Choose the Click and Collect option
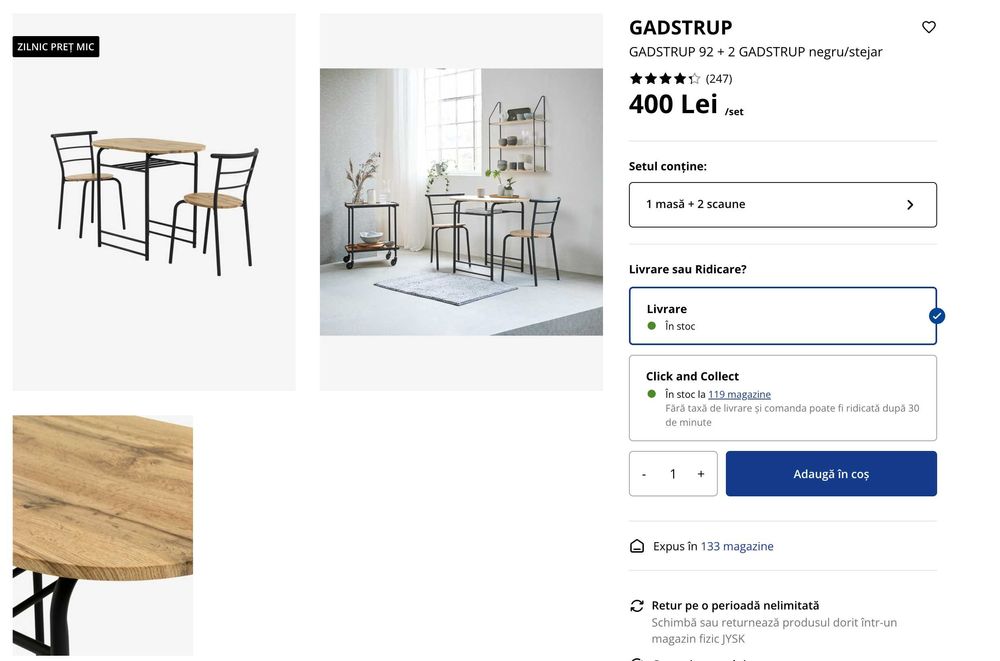This screenshot has height=661, width=1000. point(782,397)
